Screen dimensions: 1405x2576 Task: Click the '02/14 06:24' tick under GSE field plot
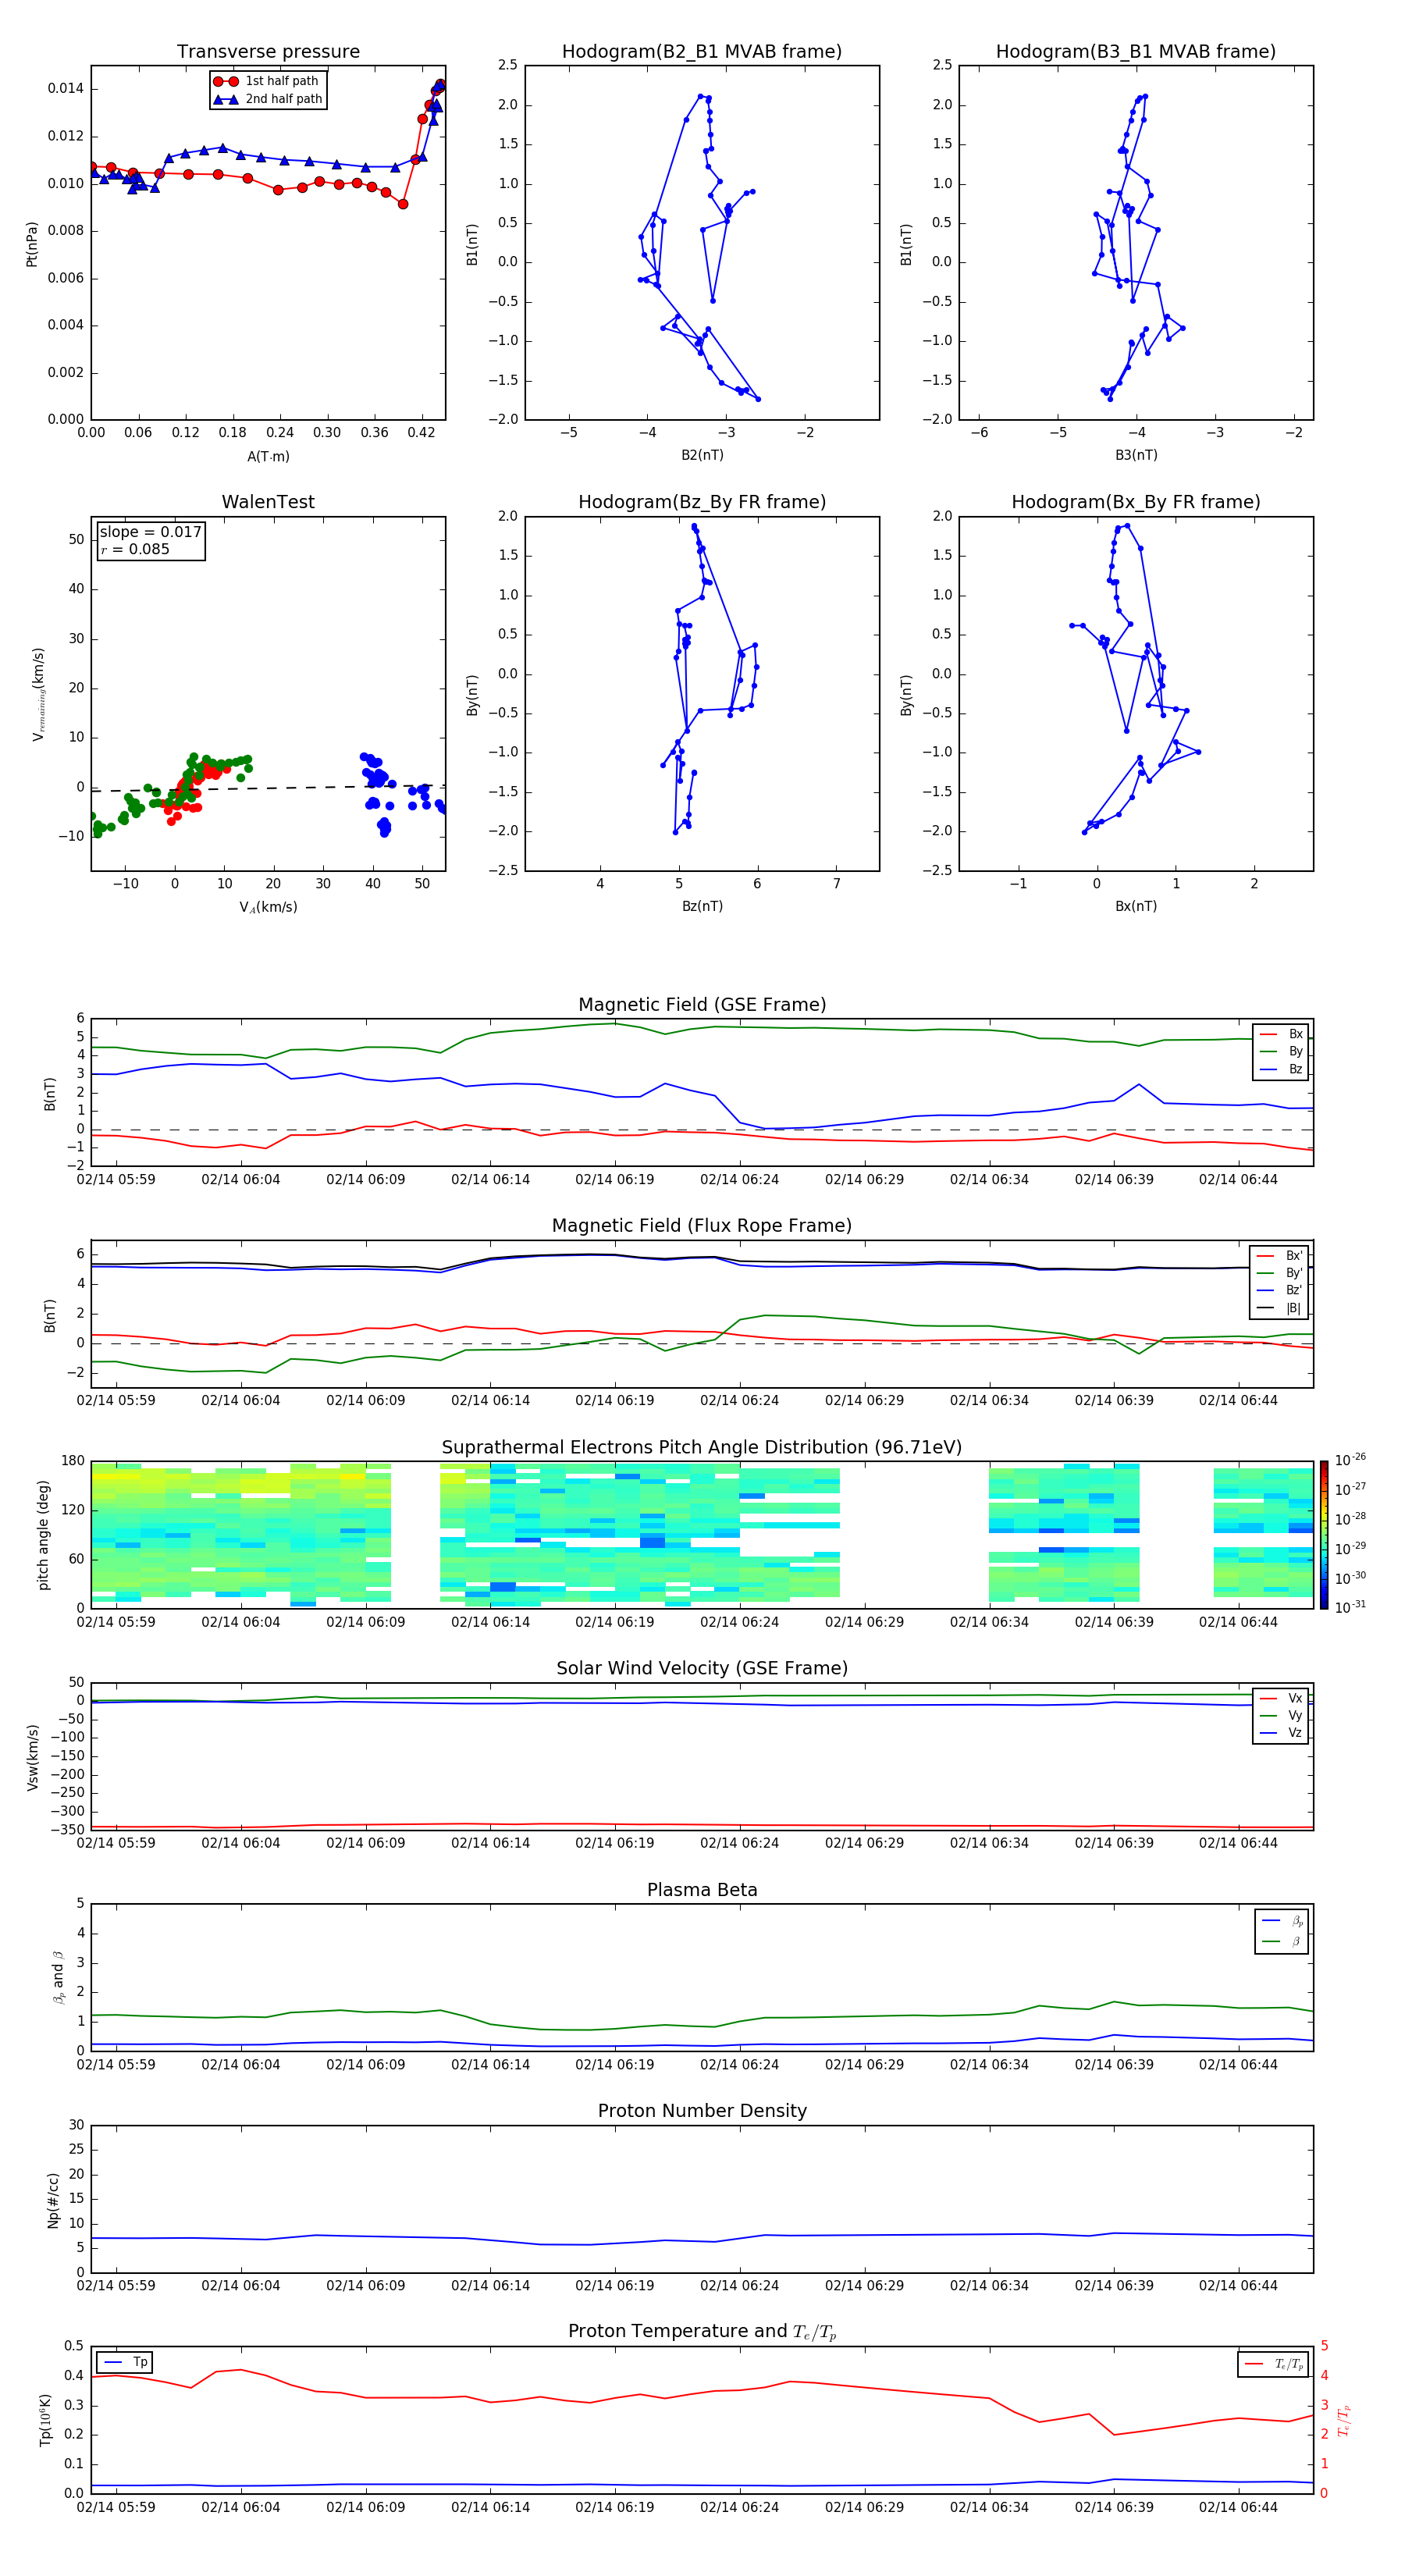[739, 1180]
